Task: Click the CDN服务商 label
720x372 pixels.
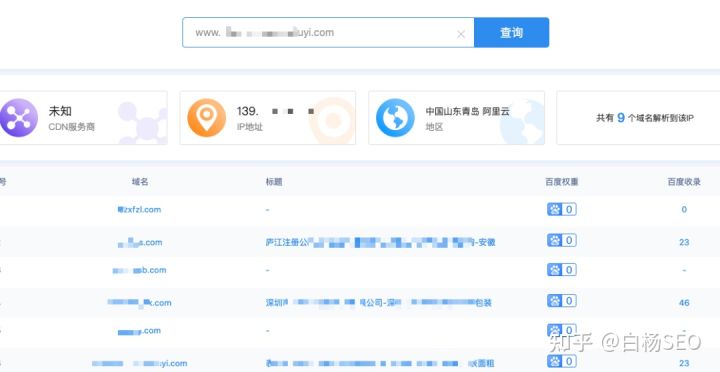Action: [72, 127]
